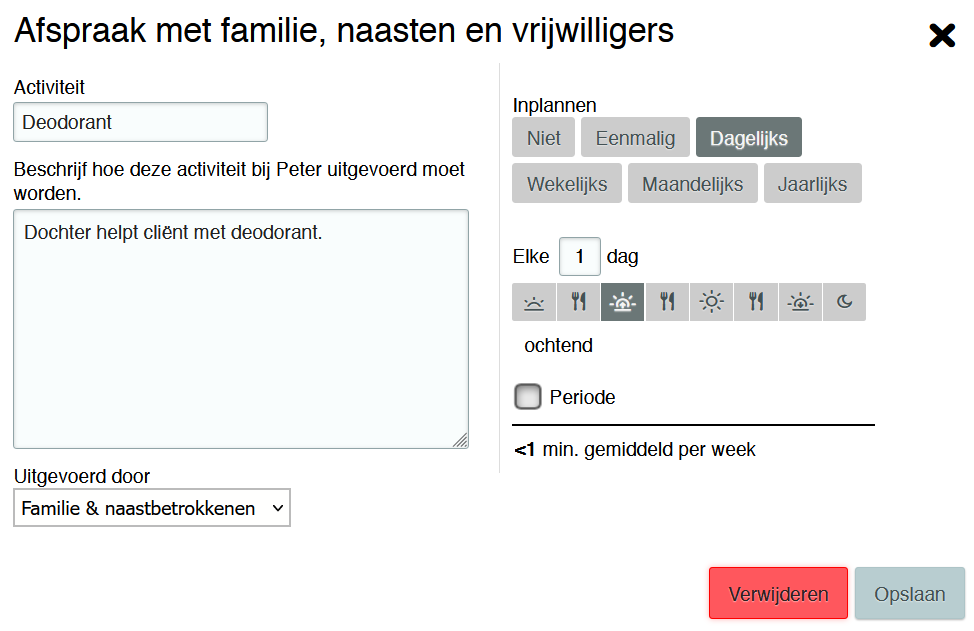Switch scheduling to Maandelijks
Screen dimensions: 974x631
click(692, 184)
